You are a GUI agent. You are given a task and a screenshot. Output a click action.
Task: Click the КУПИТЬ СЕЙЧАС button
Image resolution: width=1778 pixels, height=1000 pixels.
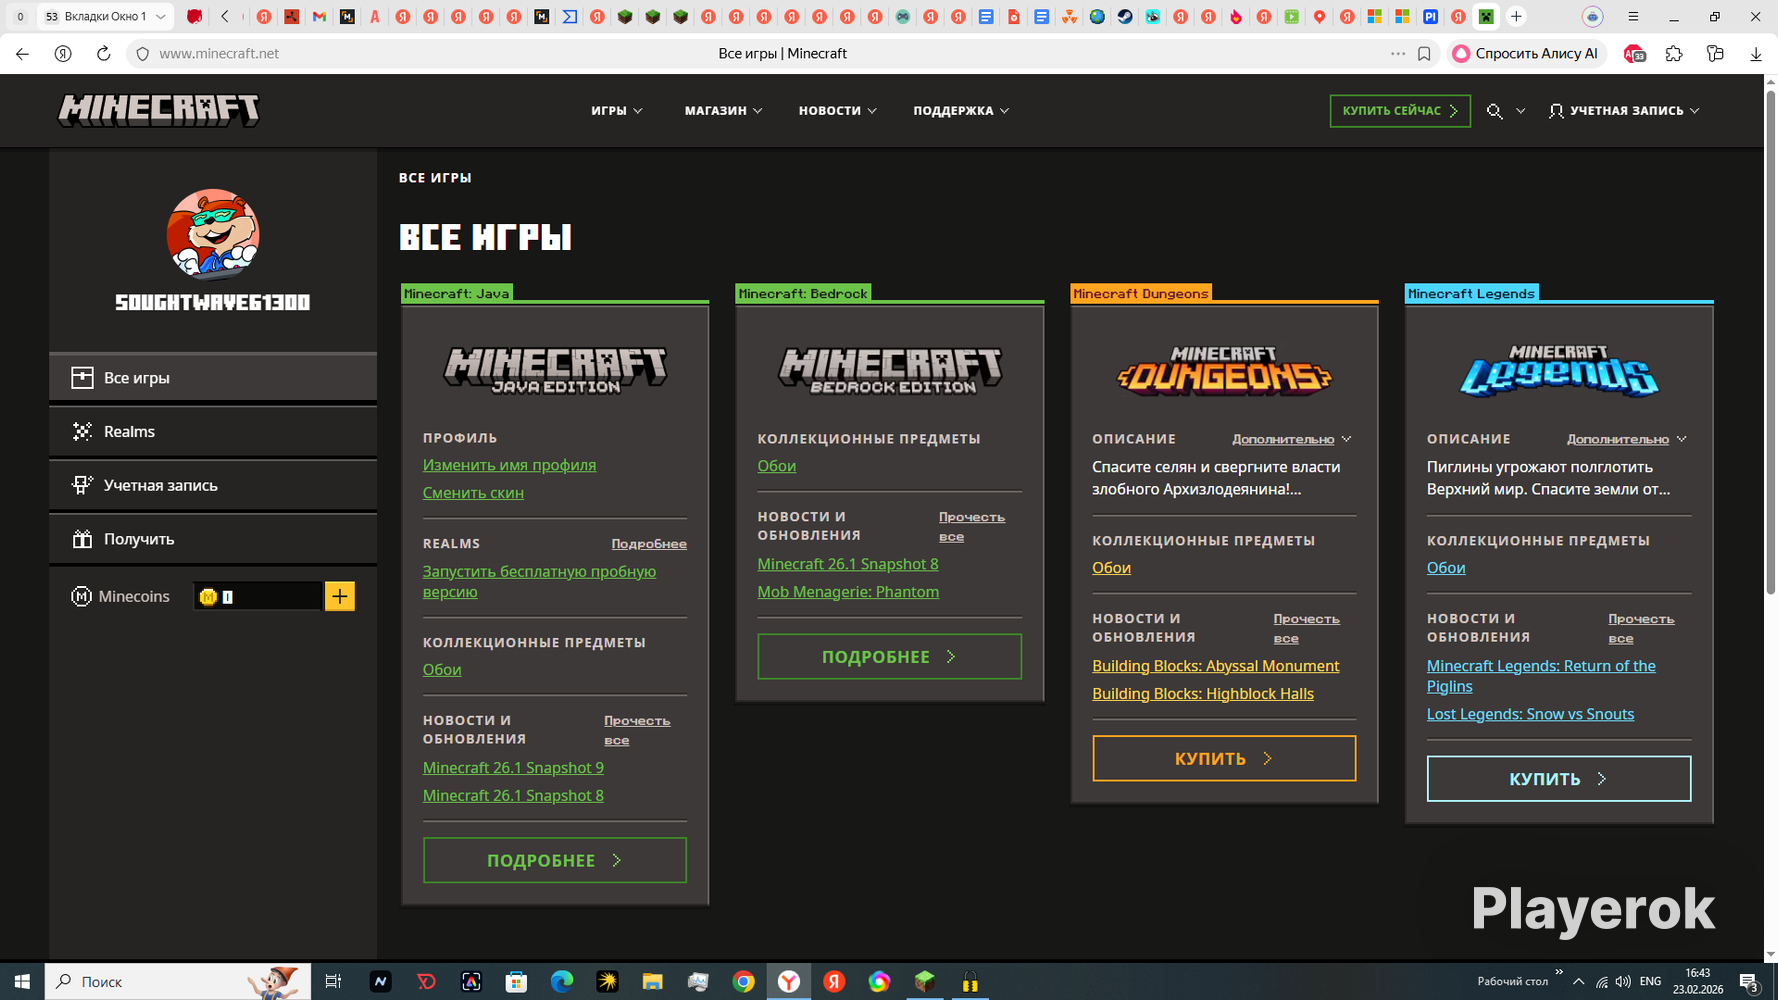[x=1400, y=111]
